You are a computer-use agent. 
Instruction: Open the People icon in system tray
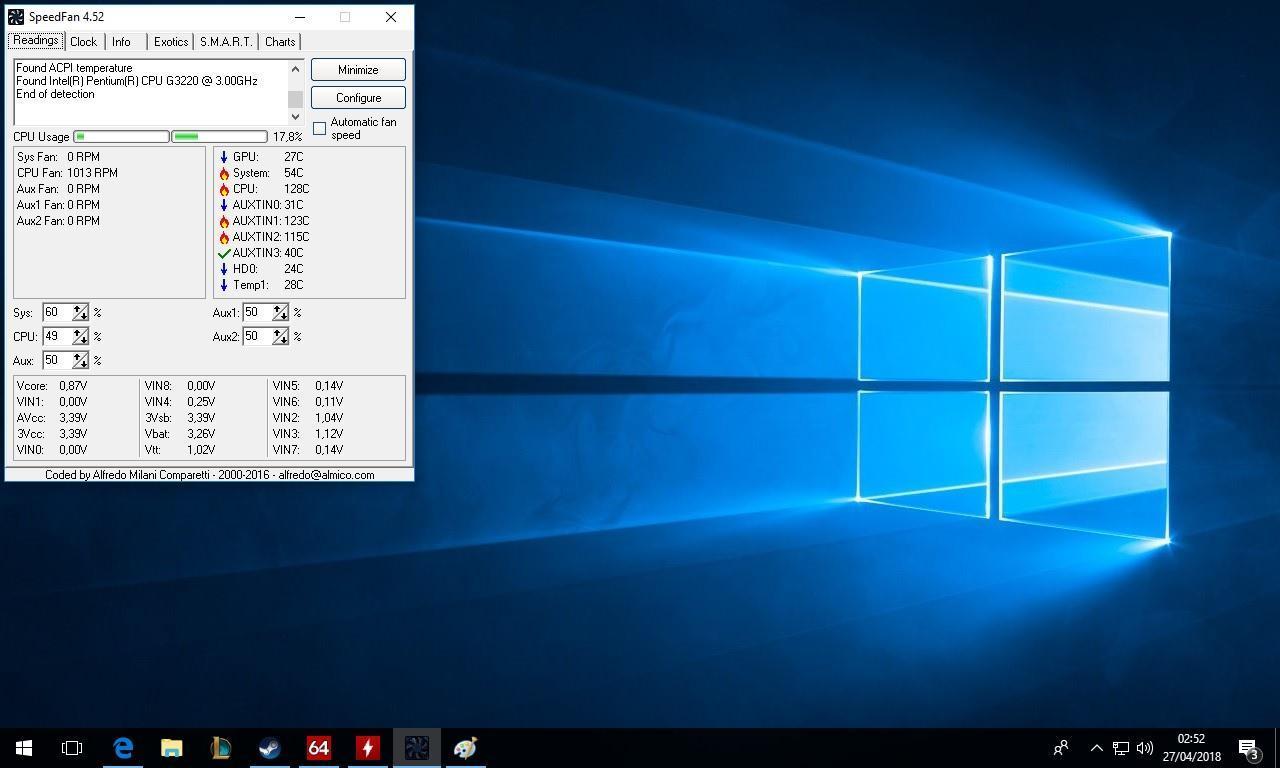[1061, 748]
